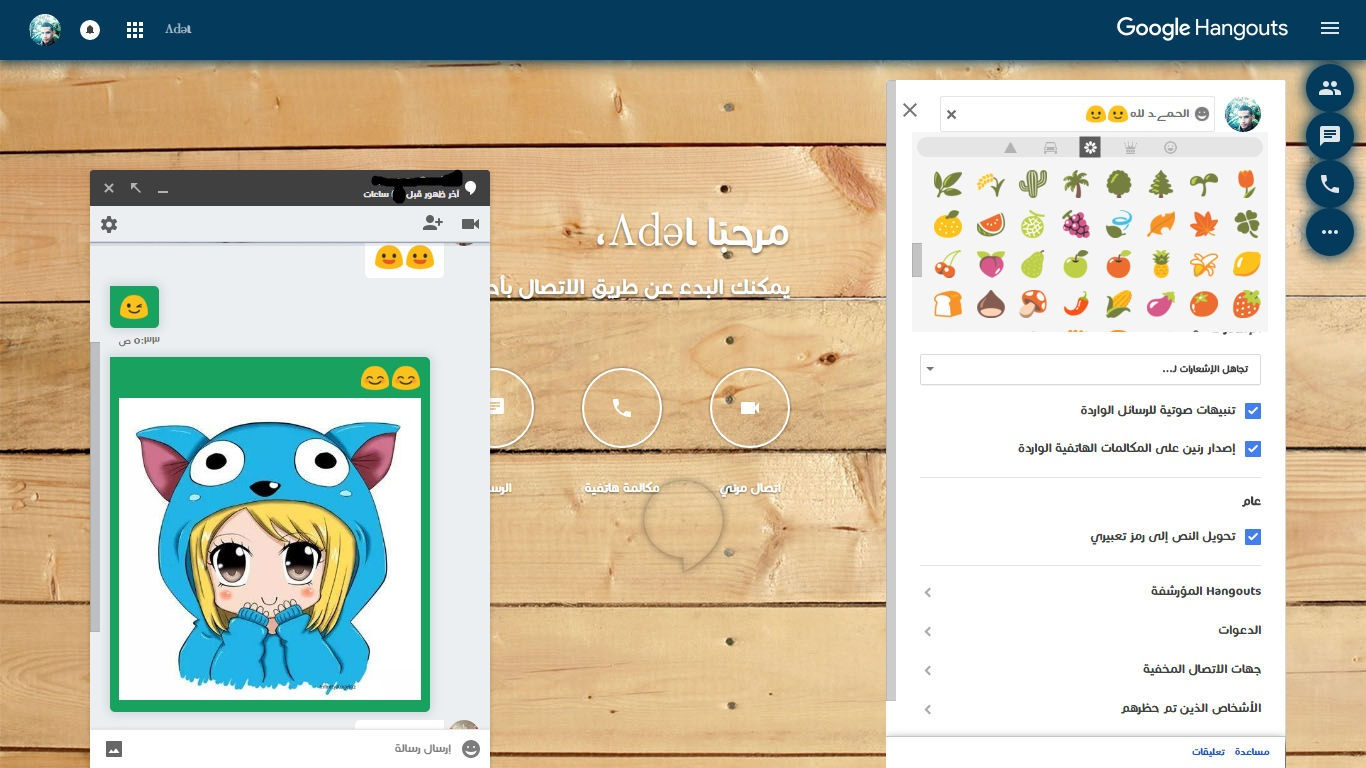Clear the status text field
Image resolution: width=1366 pixels, height=768 pixels.
point(951,115)
